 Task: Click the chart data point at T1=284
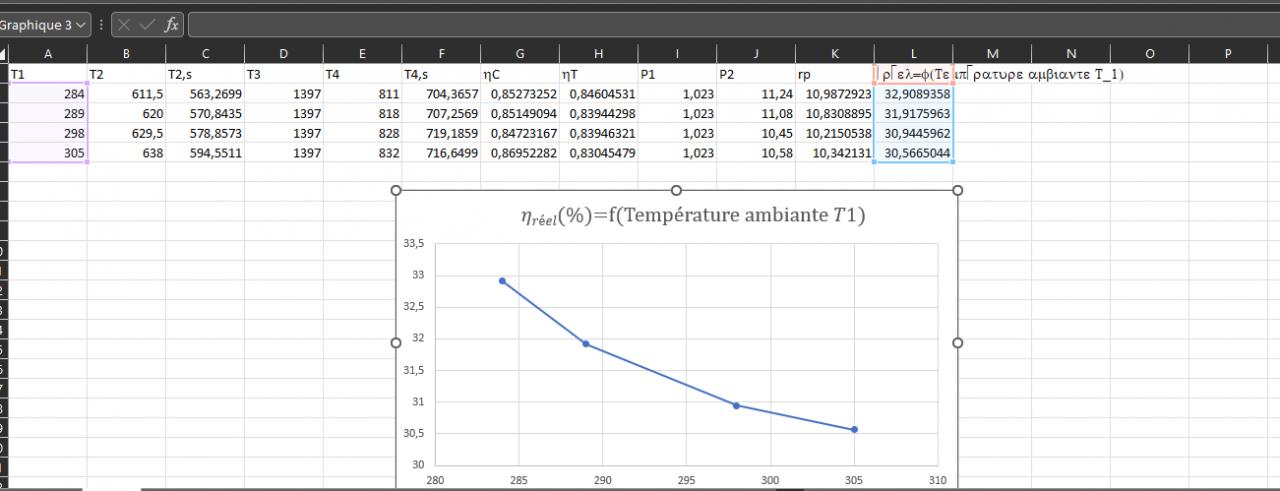502,281
